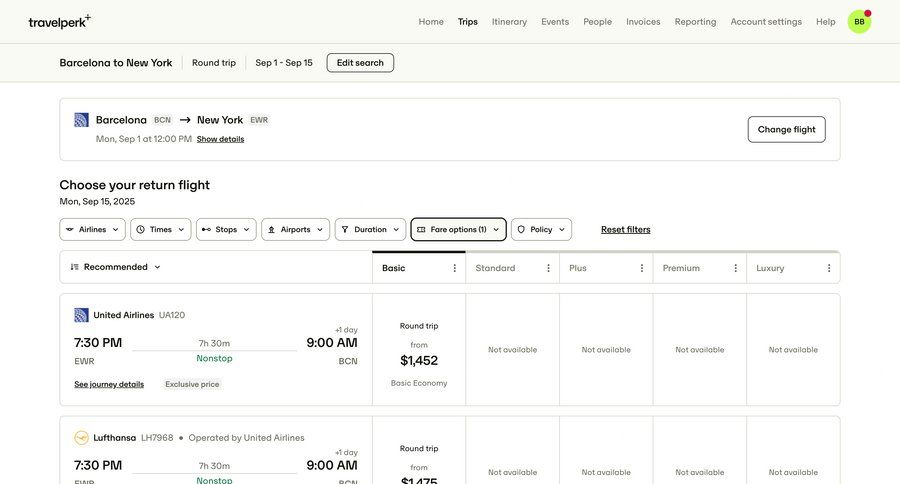Open Luxury column three-dot options

829,268
